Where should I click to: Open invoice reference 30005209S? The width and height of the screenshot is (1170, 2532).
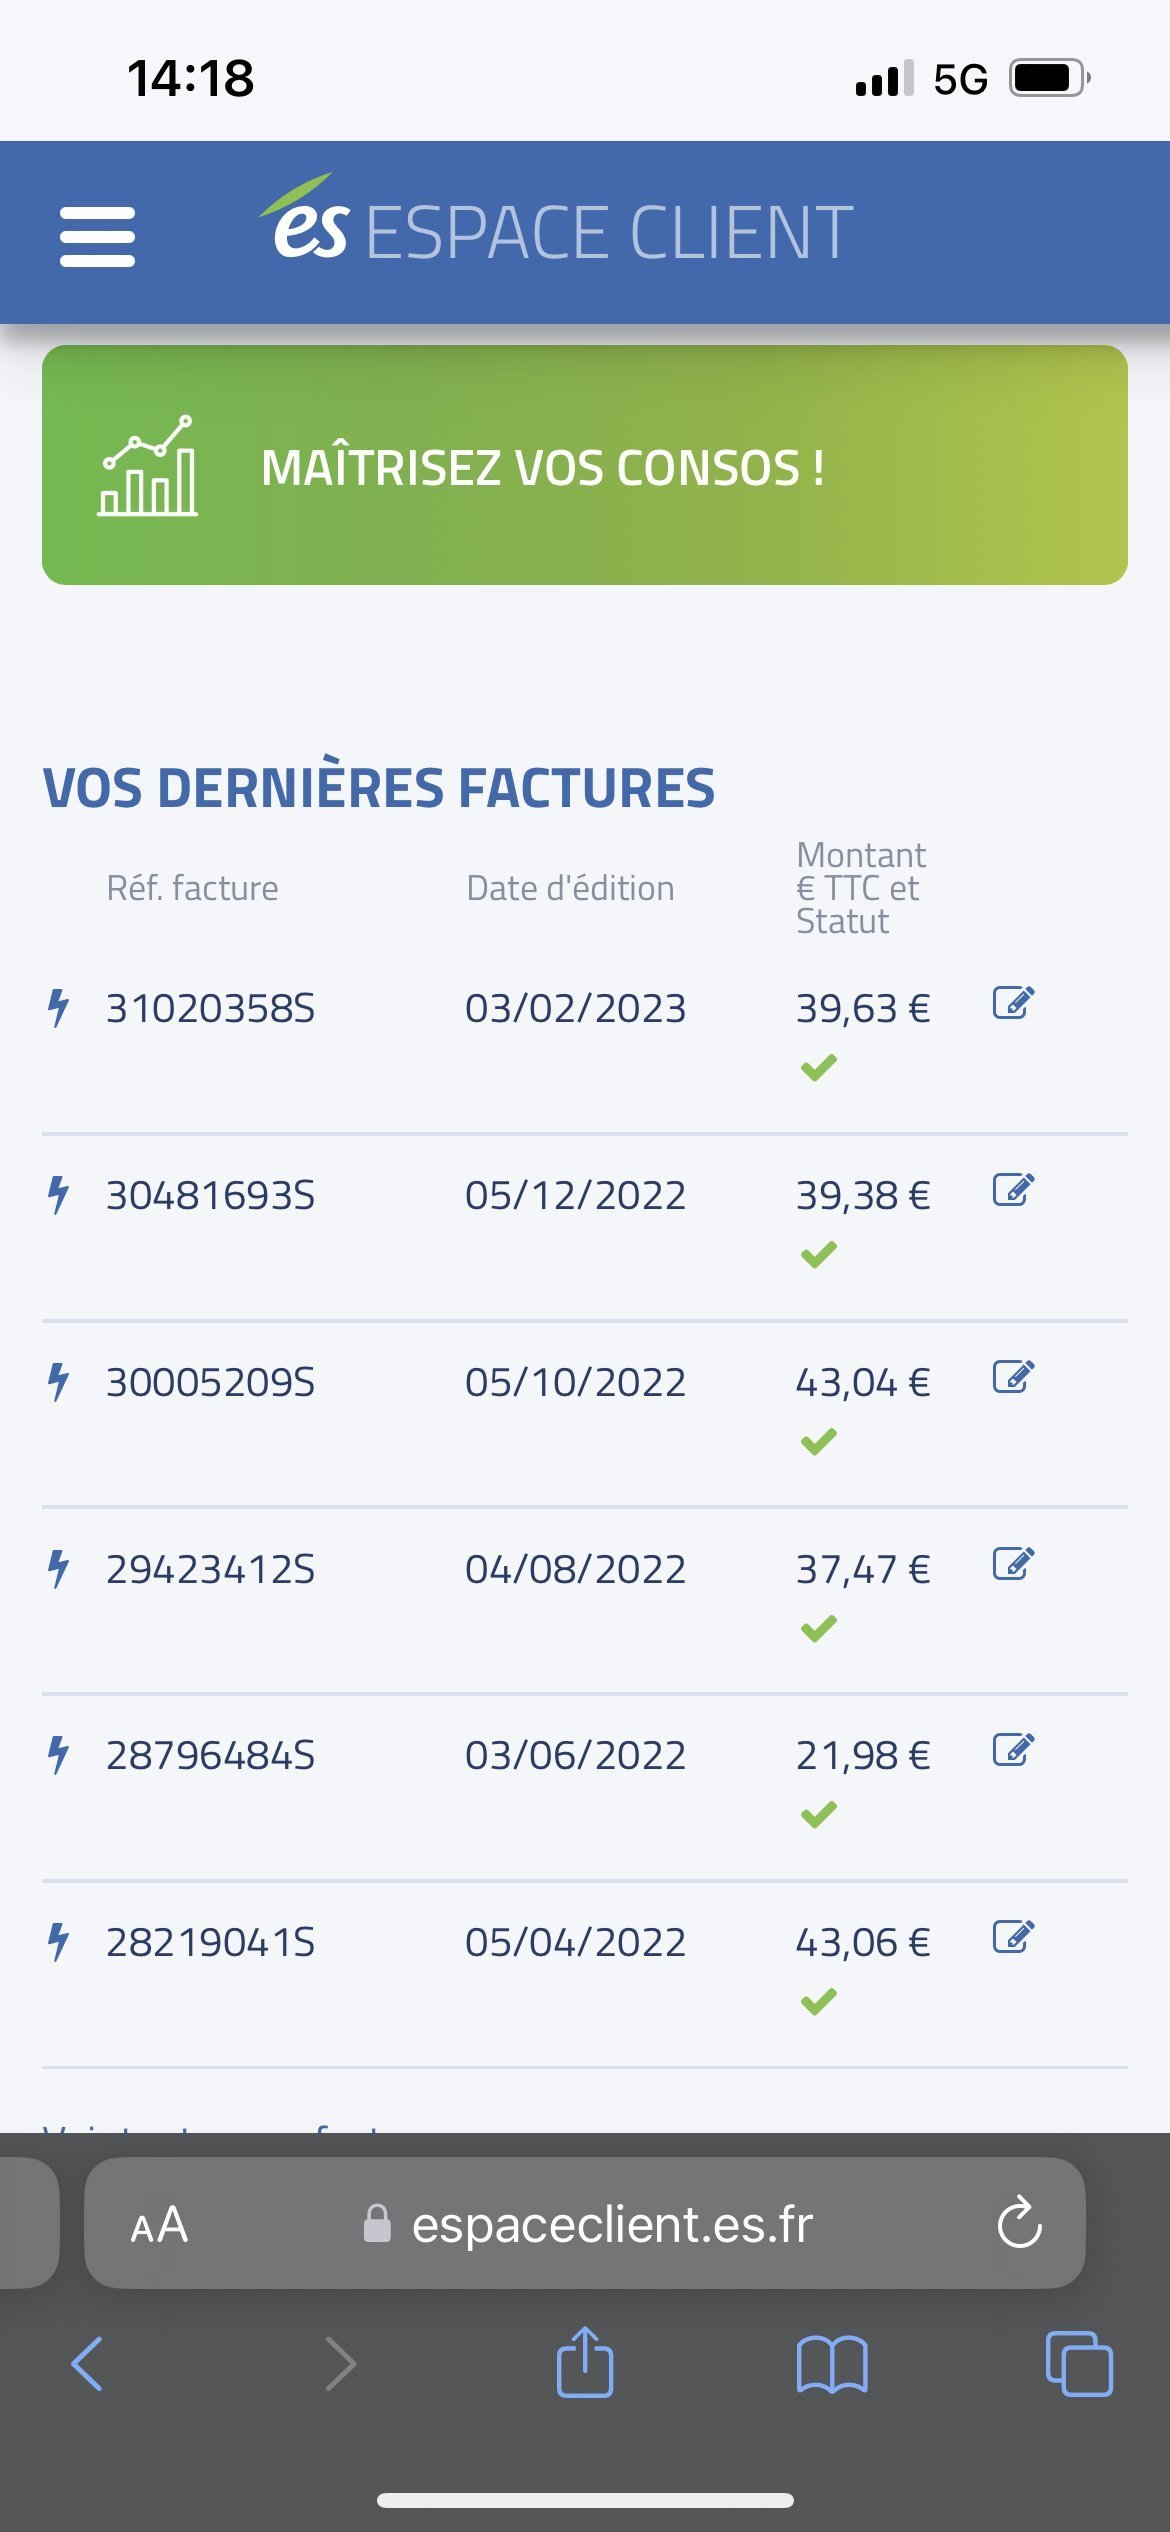coord(210,1382)
